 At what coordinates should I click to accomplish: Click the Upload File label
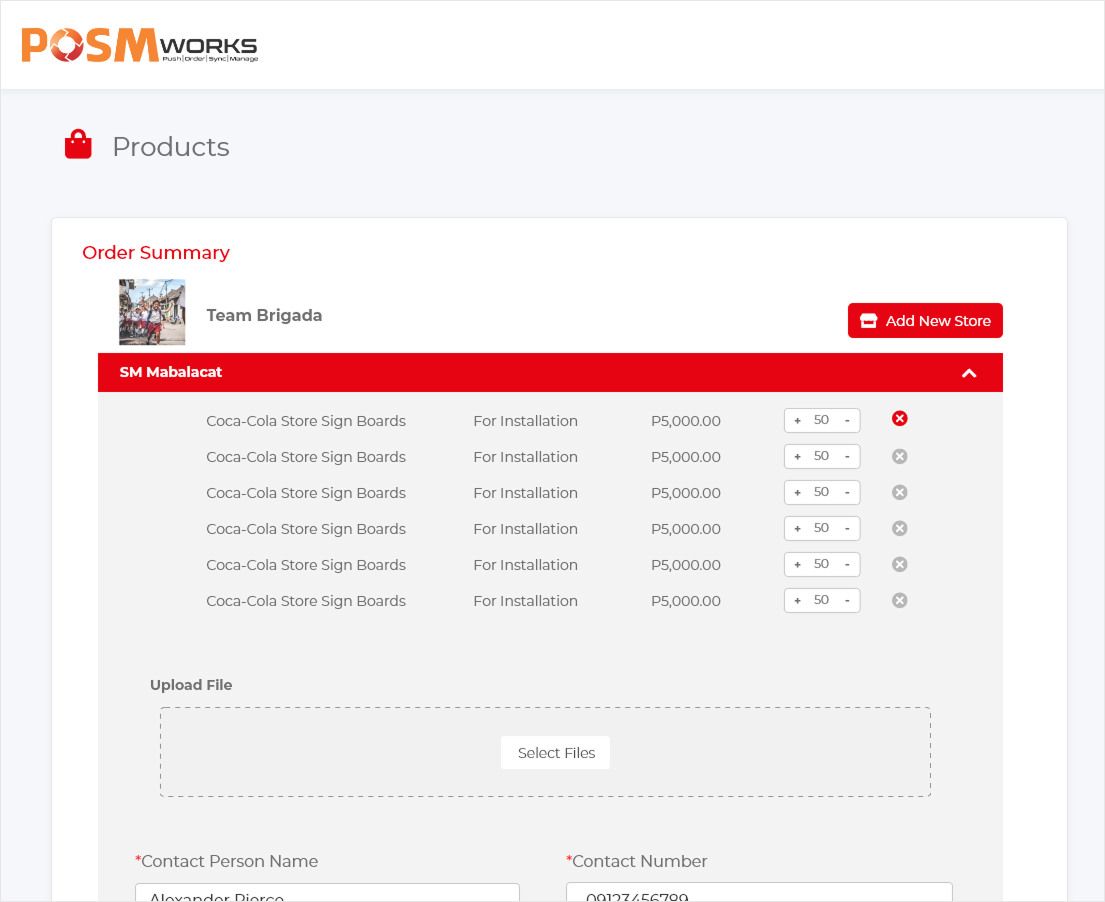191,685
